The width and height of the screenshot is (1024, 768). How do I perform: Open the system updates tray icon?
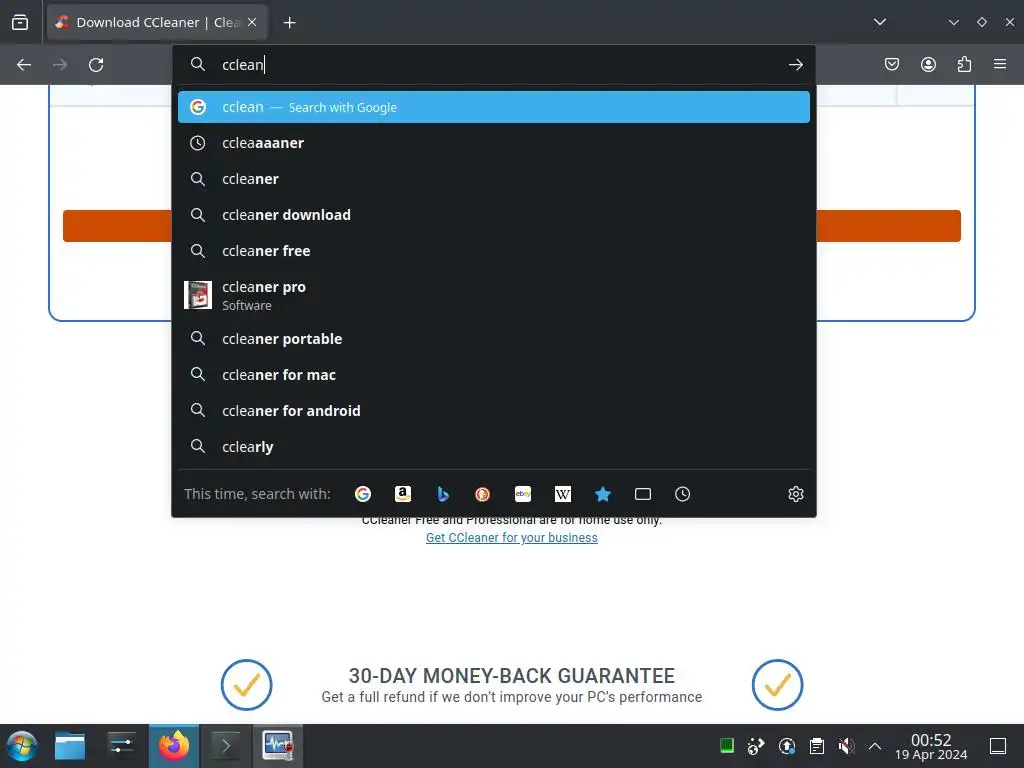787,746
